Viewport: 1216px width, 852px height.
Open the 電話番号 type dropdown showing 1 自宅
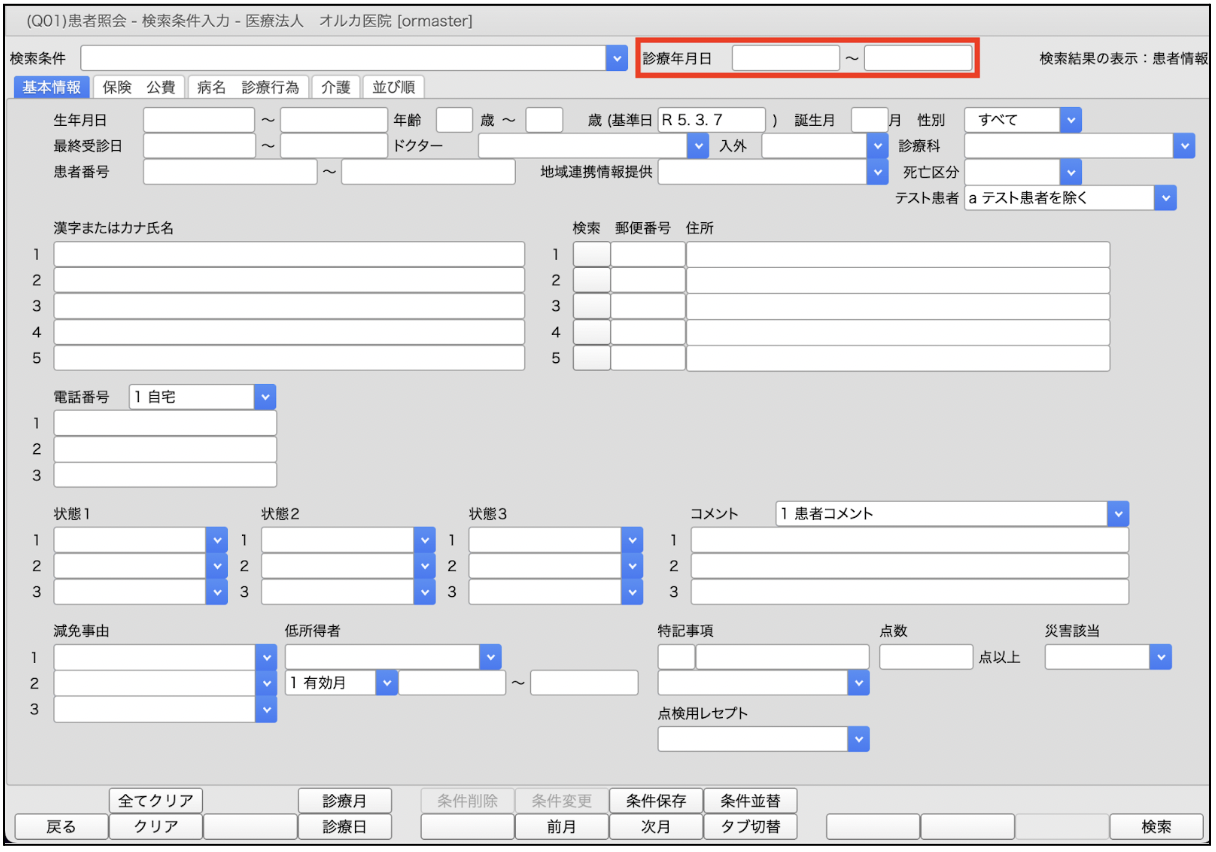(x=264, y=397)
